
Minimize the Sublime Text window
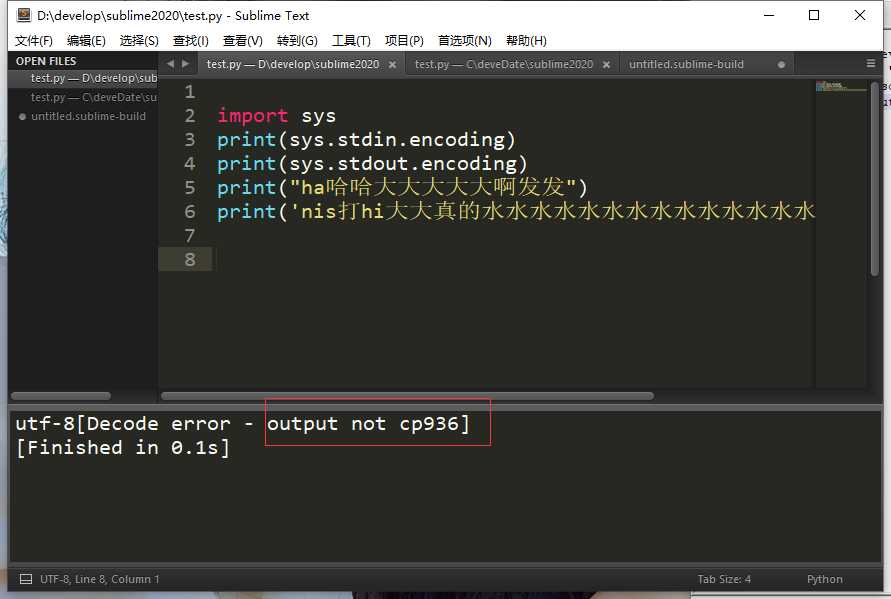769,15
